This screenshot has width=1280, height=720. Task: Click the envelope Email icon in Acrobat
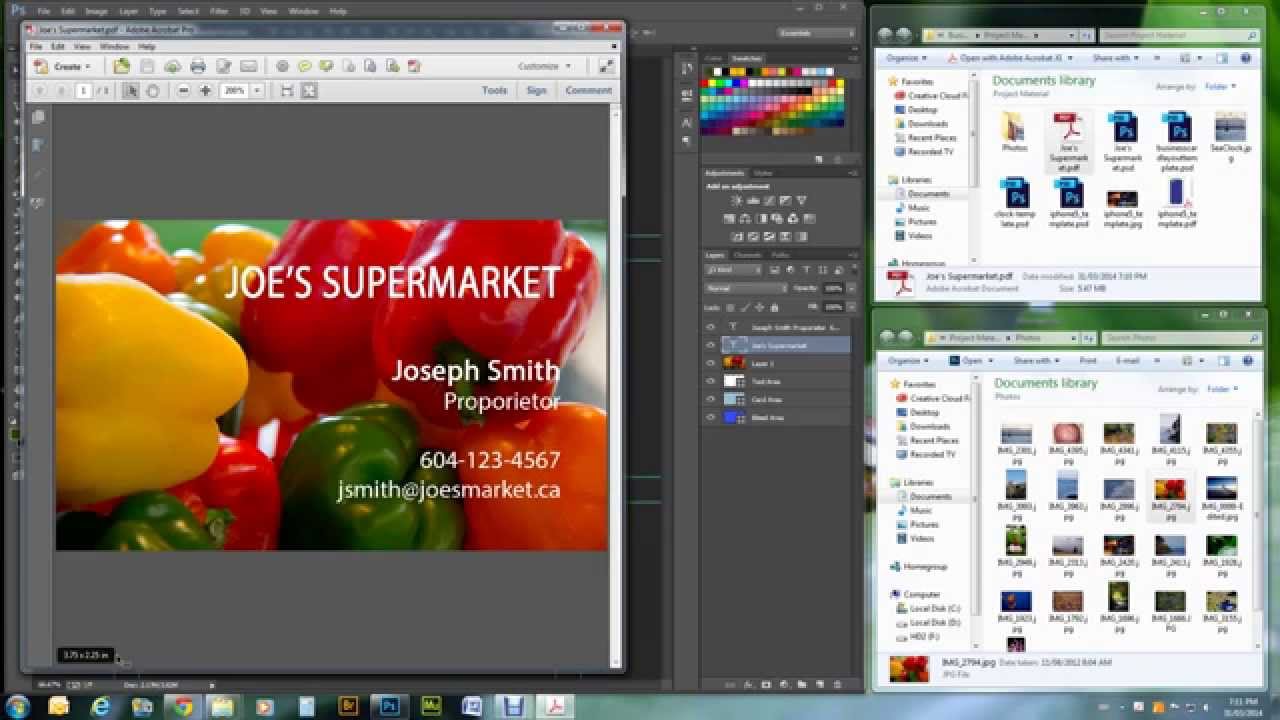point(249,66)
